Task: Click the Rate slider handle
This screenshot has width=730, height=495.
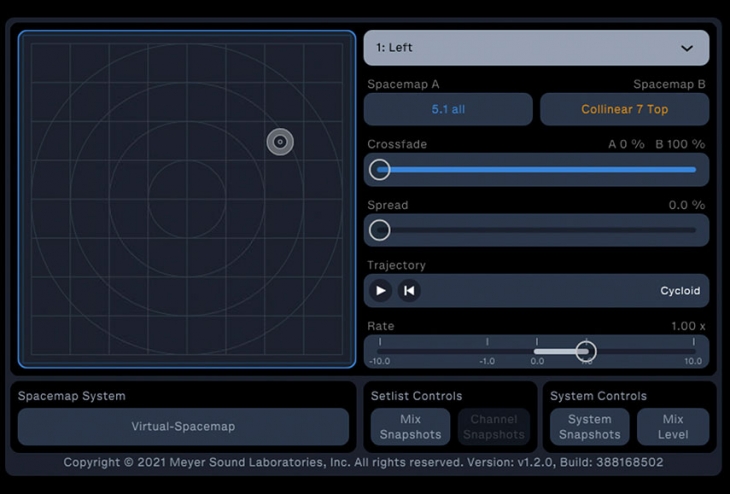Action: pos(586,351)
